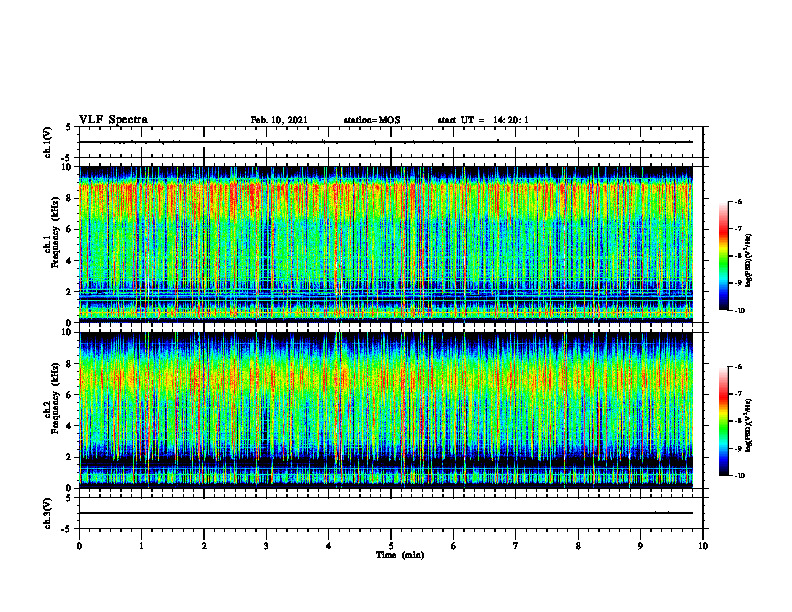Click the 'start UT = 14:20:1' text
792x612 pixels.
pyautogui.click(x=483, y=120)
